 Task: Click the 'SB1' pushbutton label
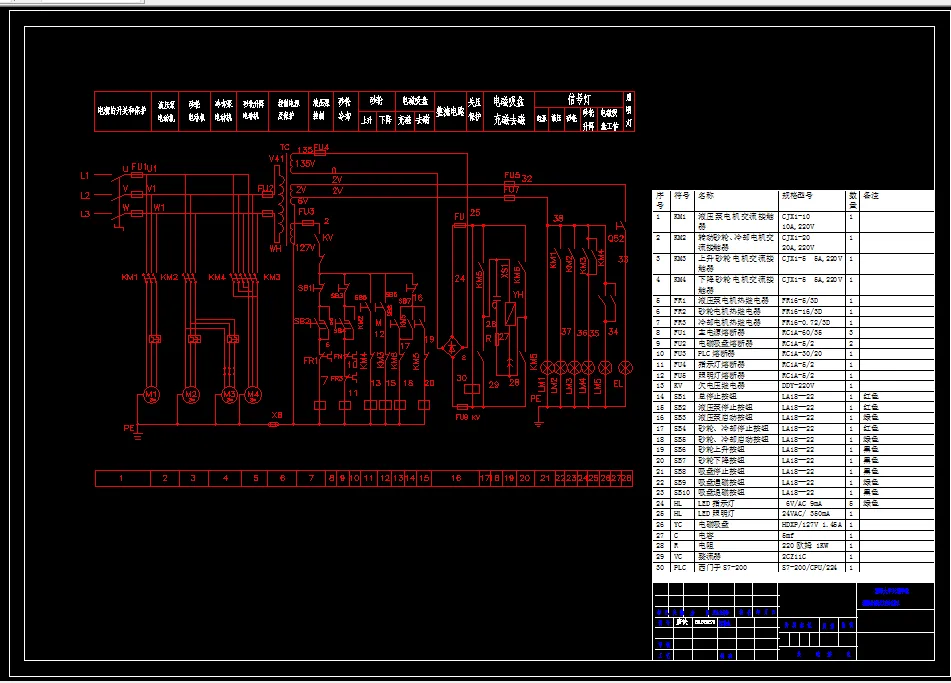305,288
